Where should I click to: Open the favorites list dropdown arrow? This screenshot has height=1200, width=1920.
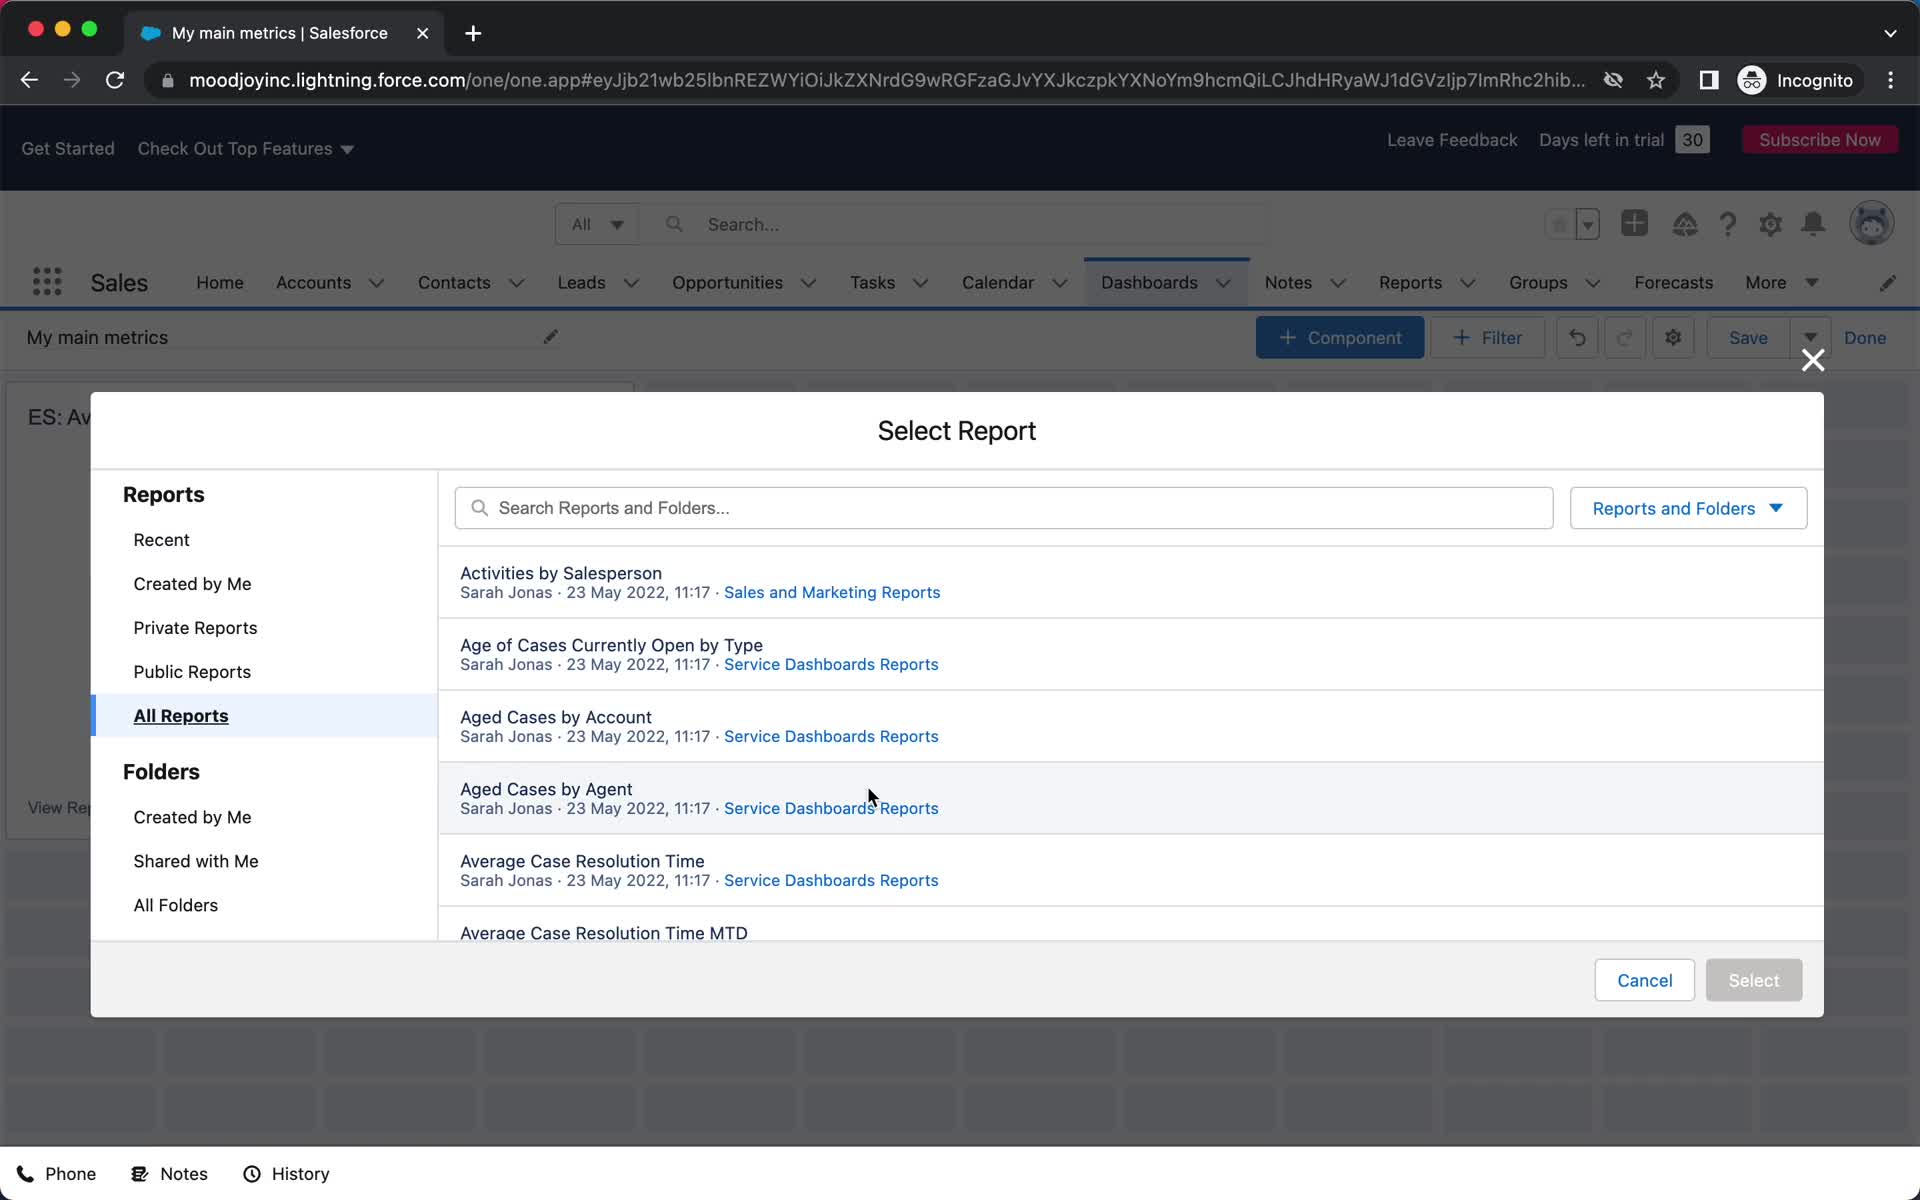1587,224
